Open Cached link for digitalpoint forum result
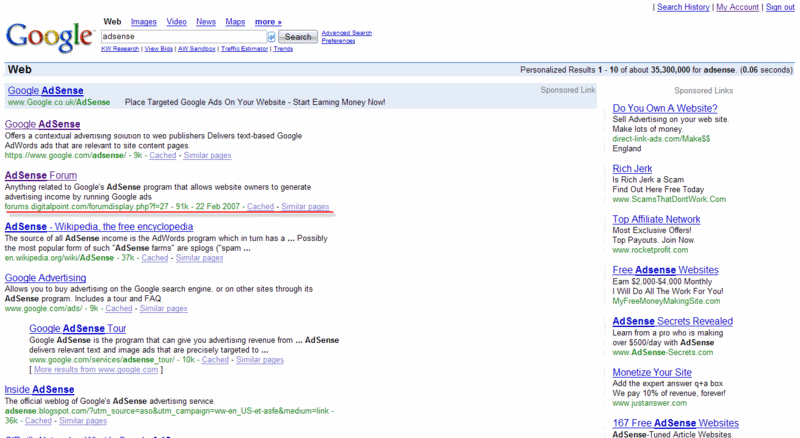 point(260,206)
